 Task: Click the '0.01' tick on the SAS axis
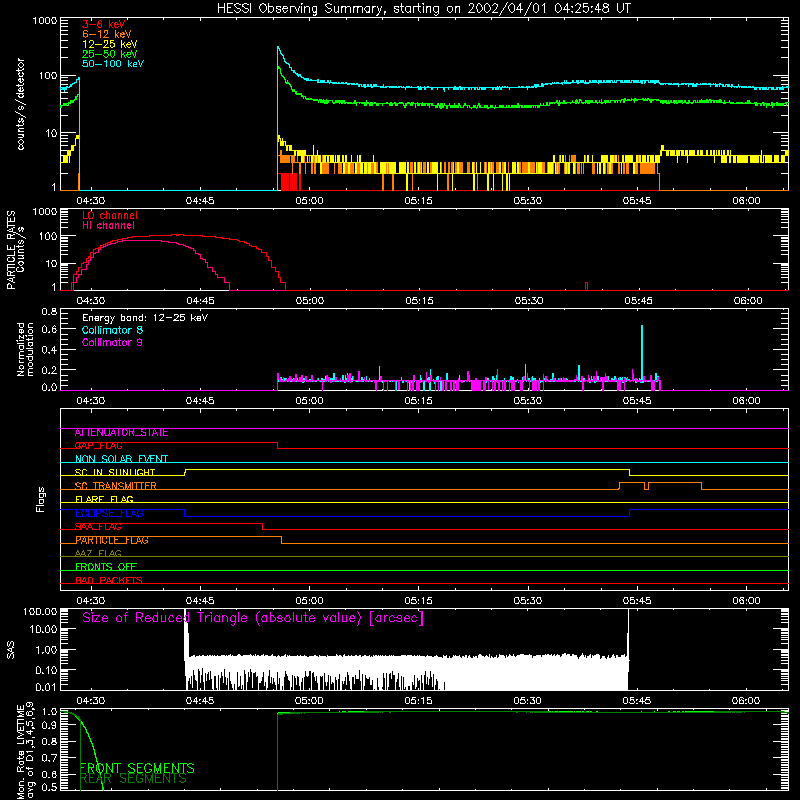(46, 687)
